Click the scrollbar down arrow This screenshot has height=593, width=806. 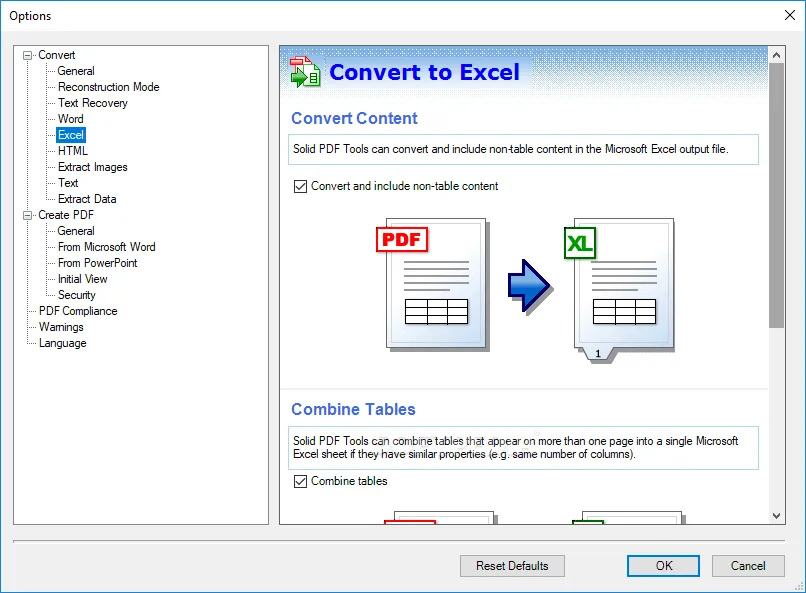776,515
